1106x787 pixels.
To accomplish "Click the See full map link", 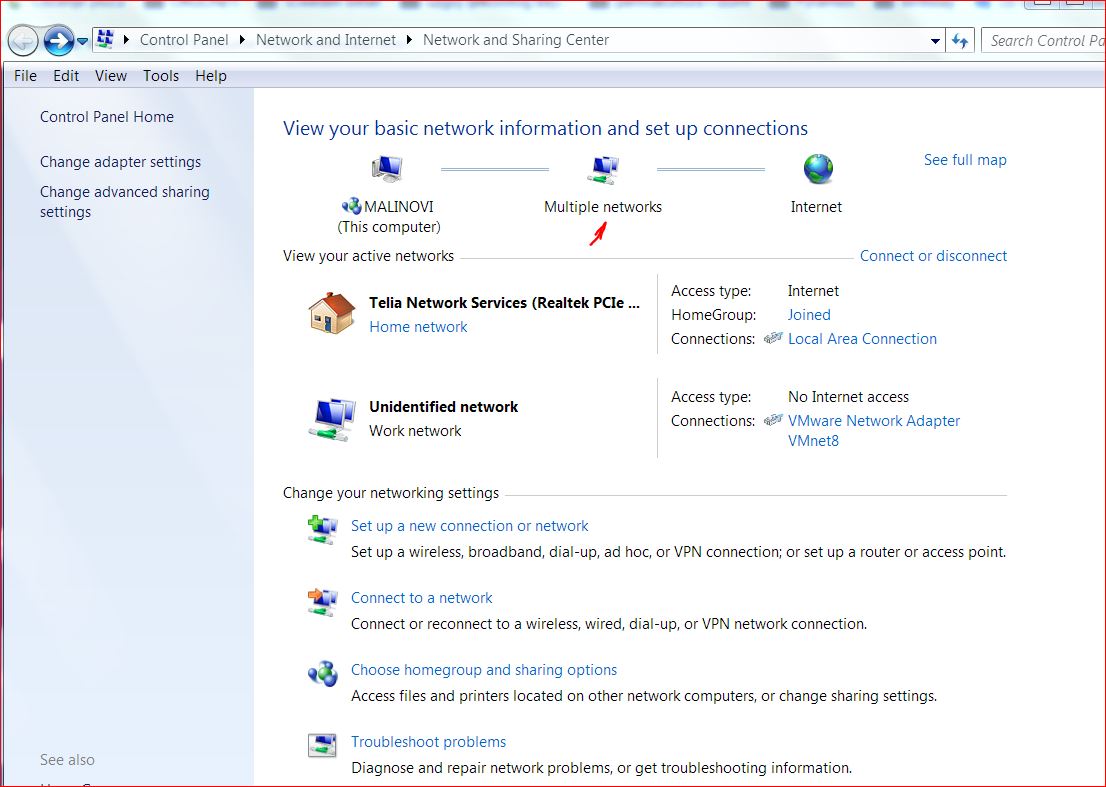I will 964,160.
